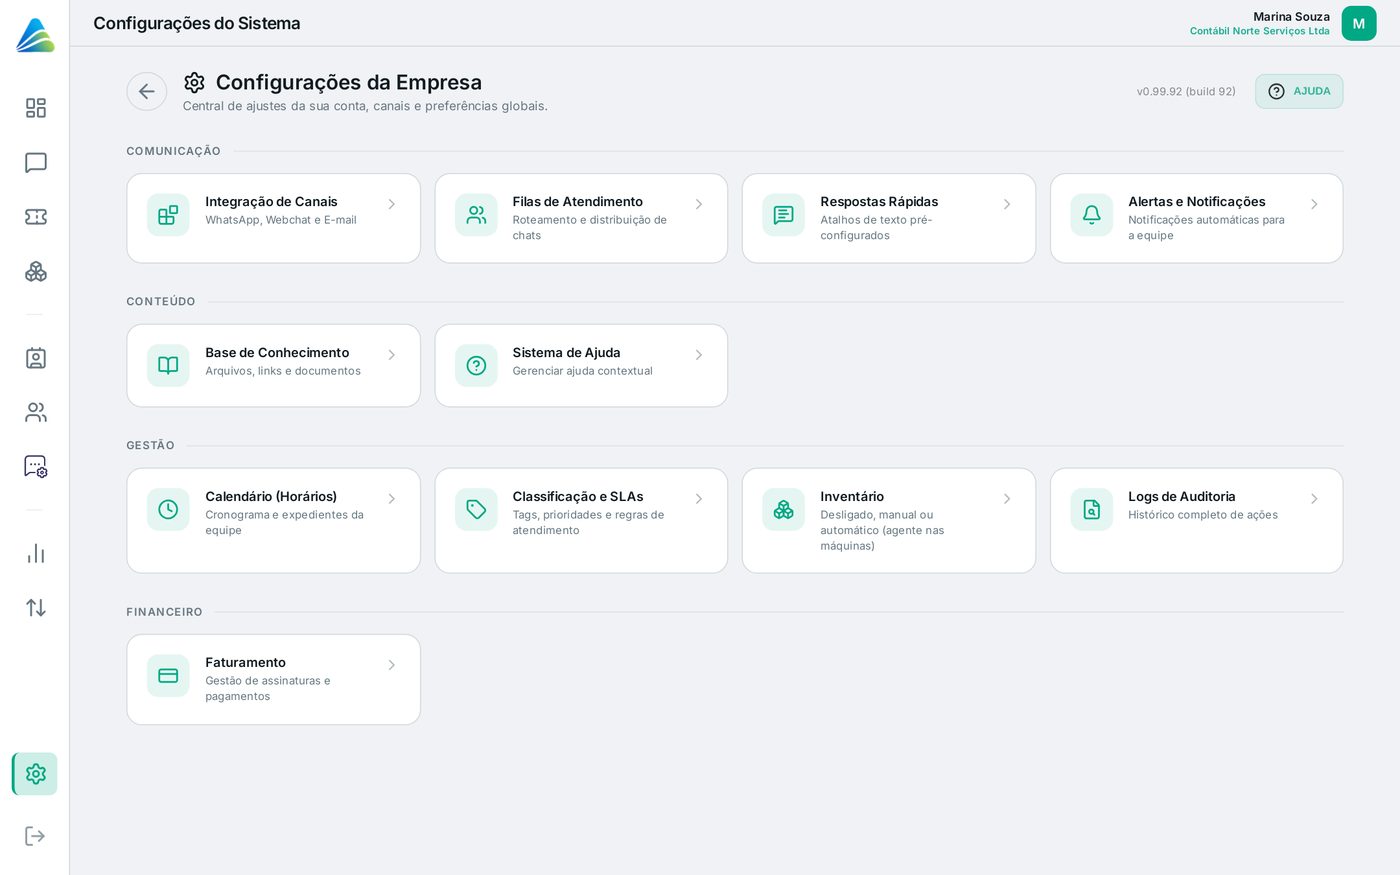Image resolution: width=1400 pixels, height=875 pixels.
Task: Click the Configurações da Empresa gear icon
Action: pyautogui.click(x=195, y=83)
